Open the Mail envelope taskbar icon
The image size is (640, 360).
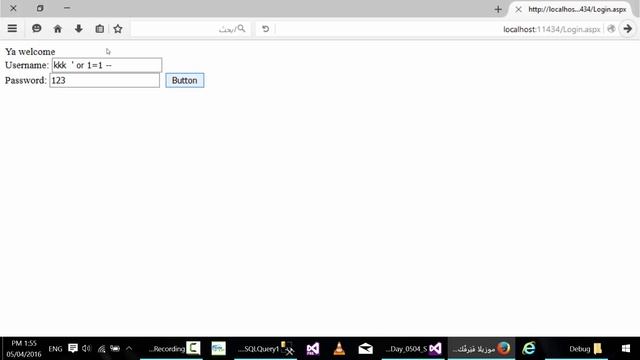click(365, 349)
